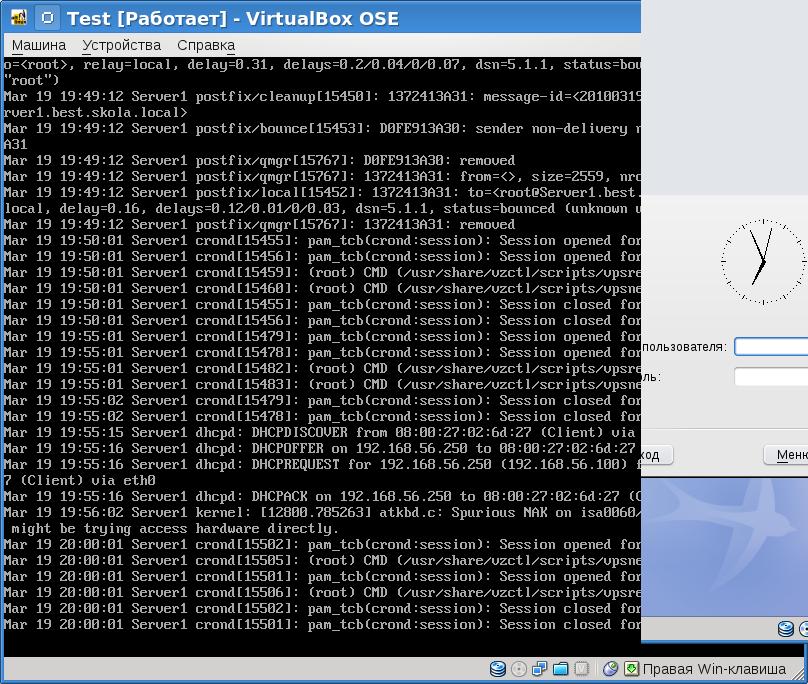Click the password input field
This screenshot has height=684, width=808.
click(x=771, y=377)
